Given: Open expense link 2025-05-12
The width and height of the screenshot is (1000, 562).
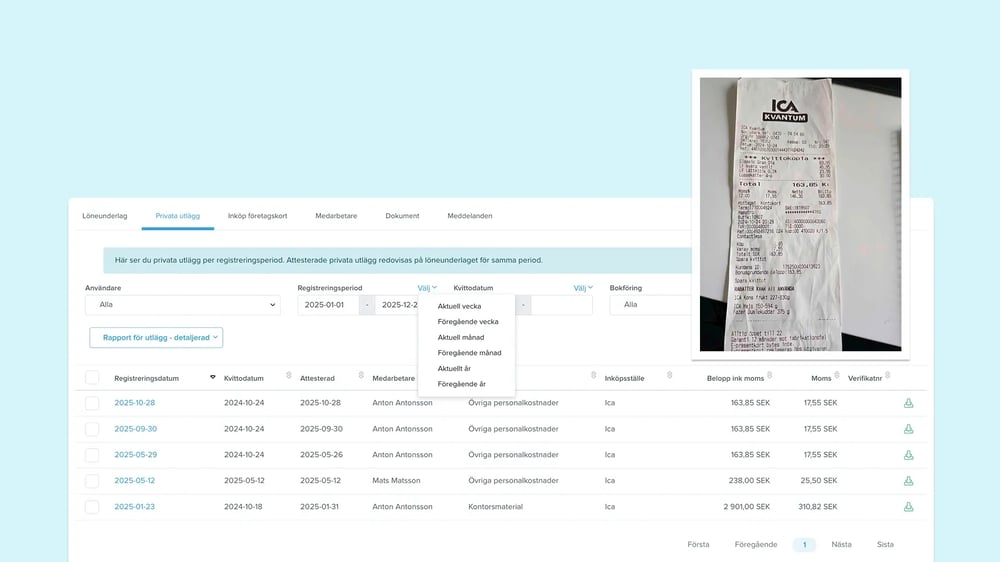Looking at the screenshot, I should tap(135, 481).
